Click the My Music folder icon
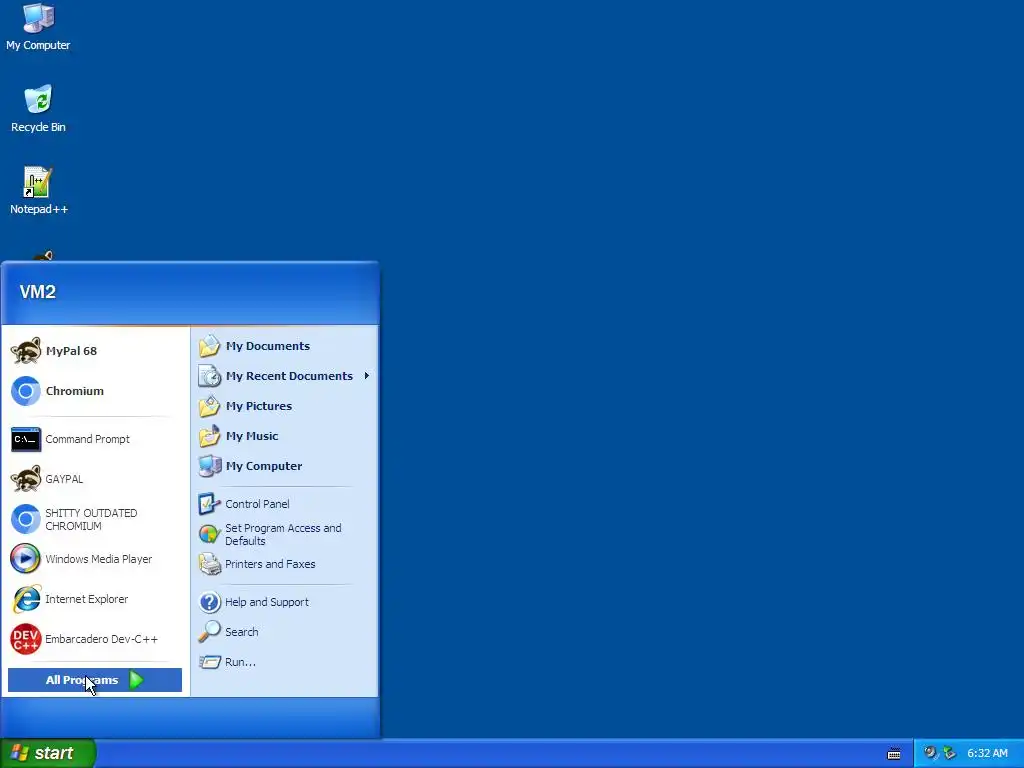The image size is (1024, 768). (x=210, y=436)
